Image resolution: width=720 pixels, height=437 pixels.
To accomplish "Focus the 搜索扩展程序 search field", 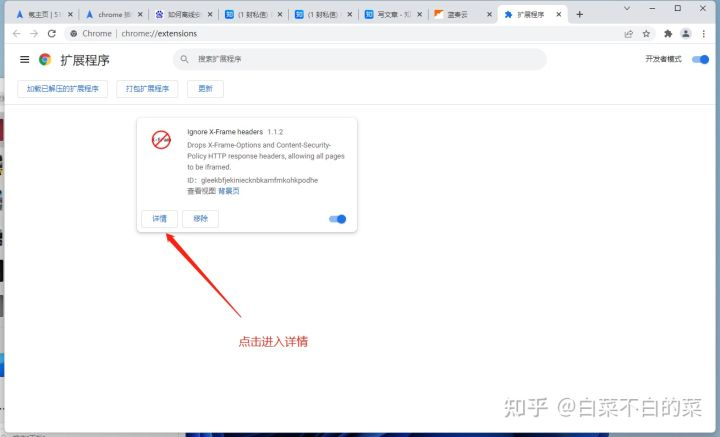I will point(360,59).
